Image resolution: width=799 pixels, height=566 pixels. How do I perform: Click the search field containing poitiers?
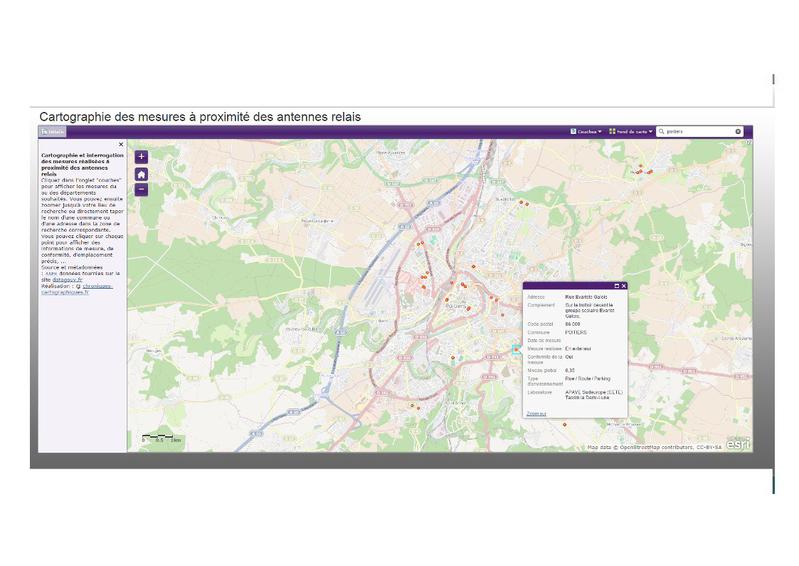pos(699,131)
